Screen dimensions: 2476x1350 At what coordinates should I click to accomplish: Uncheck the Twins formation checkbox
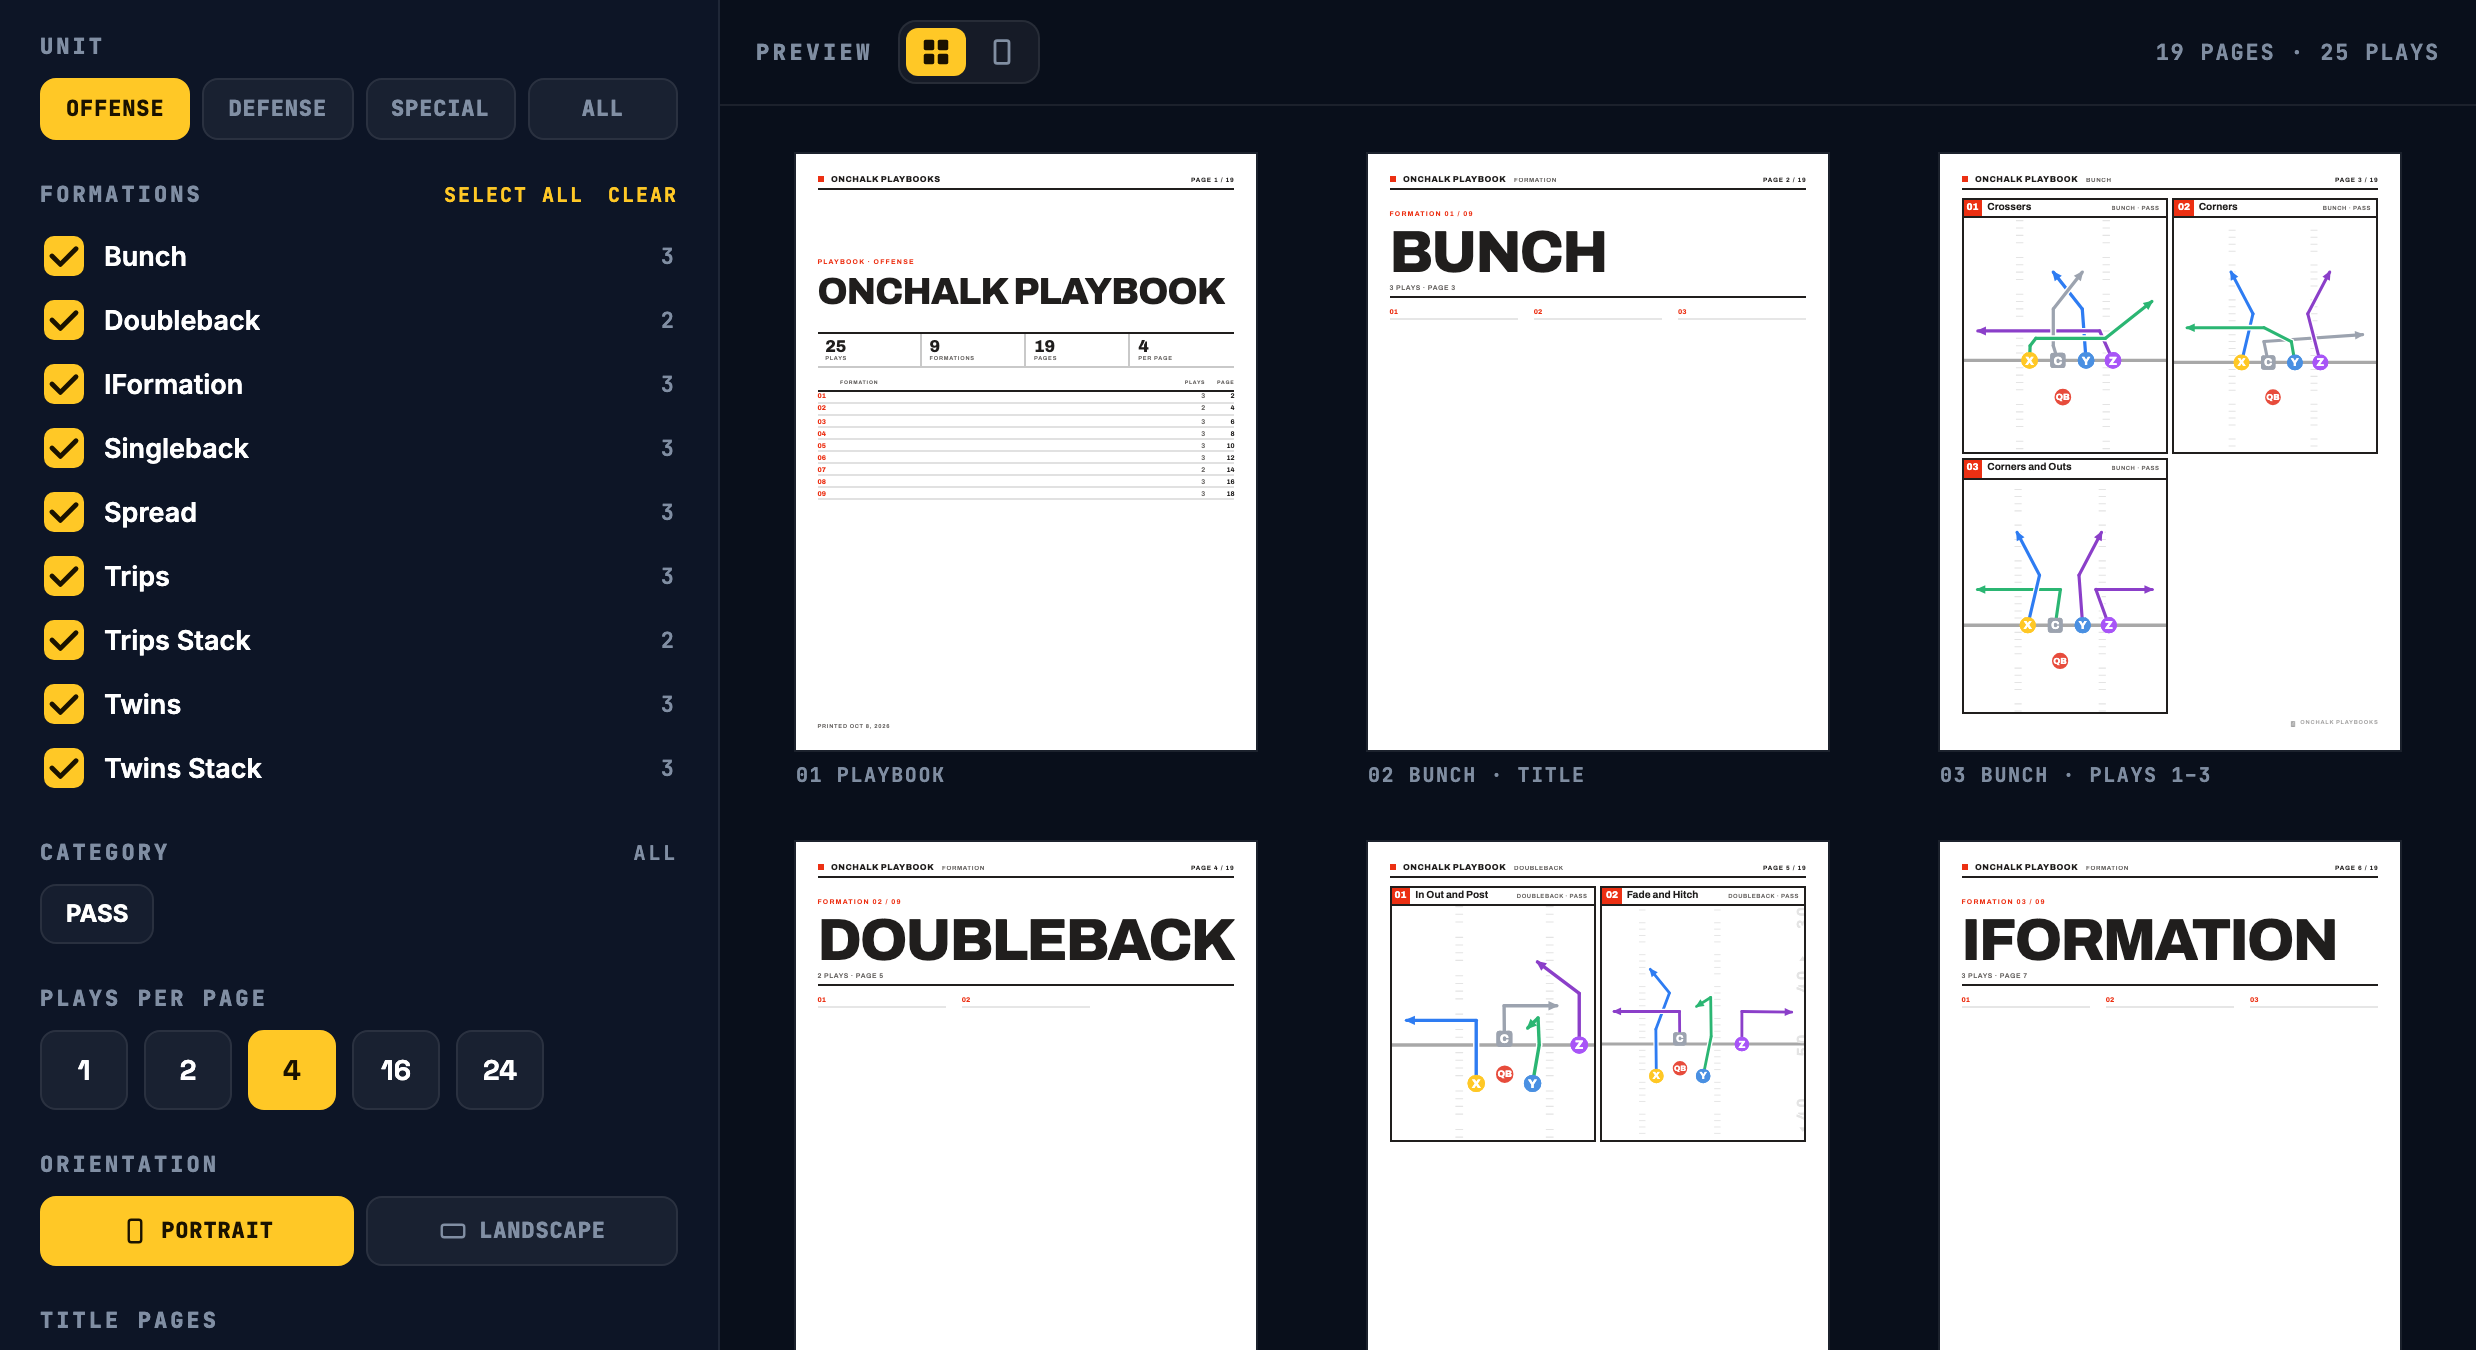[64, 704]
